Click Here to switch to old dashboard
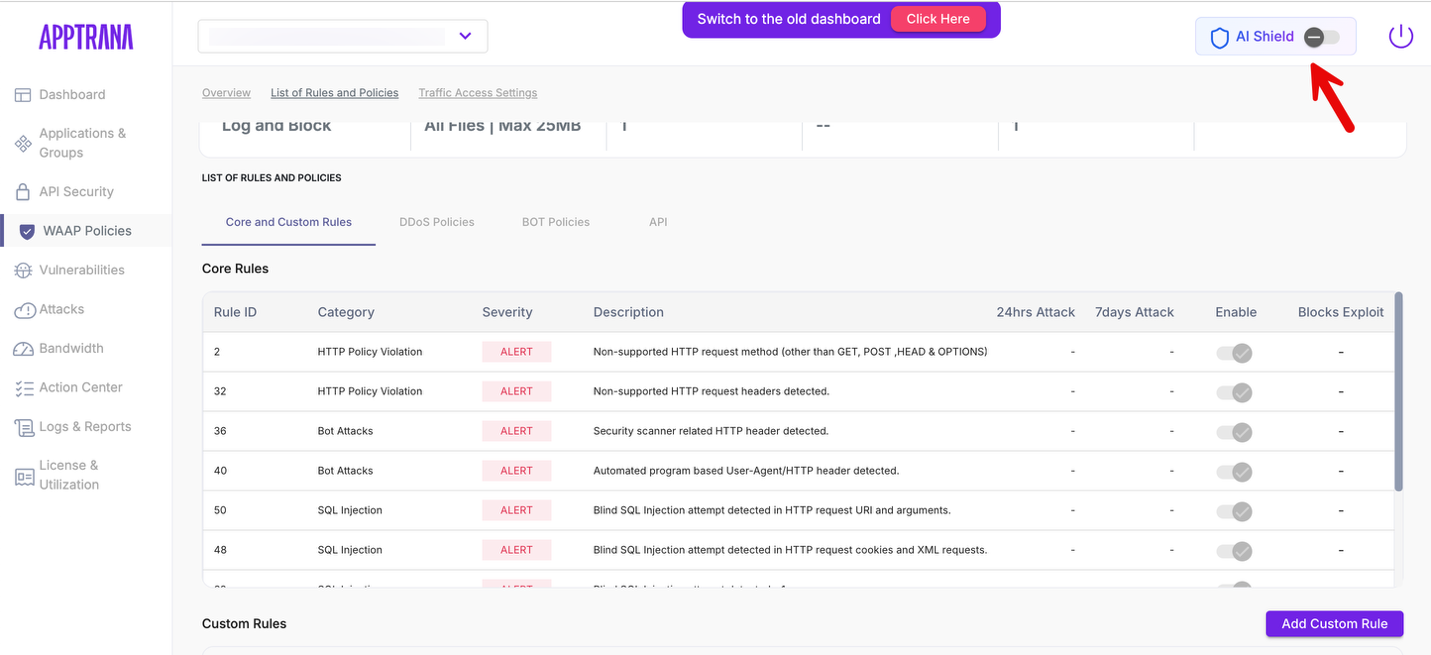The height and width of the screenshot is (655, 1431). point(938,18)
